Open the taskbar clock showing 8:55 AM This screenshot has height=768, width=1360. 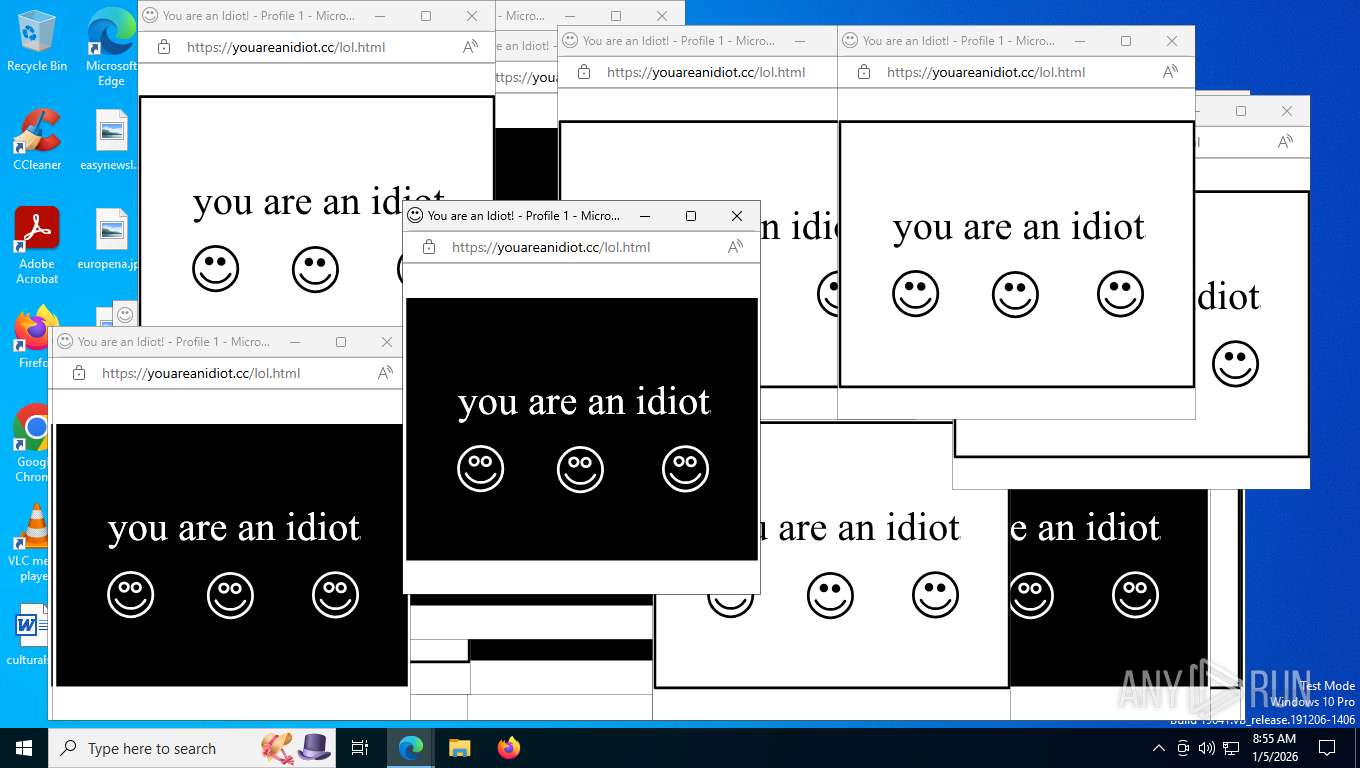(1274, 747)
